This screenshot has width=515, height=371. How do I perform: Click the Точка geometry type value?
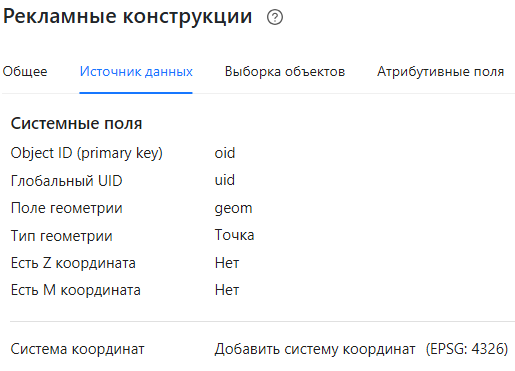234,235
